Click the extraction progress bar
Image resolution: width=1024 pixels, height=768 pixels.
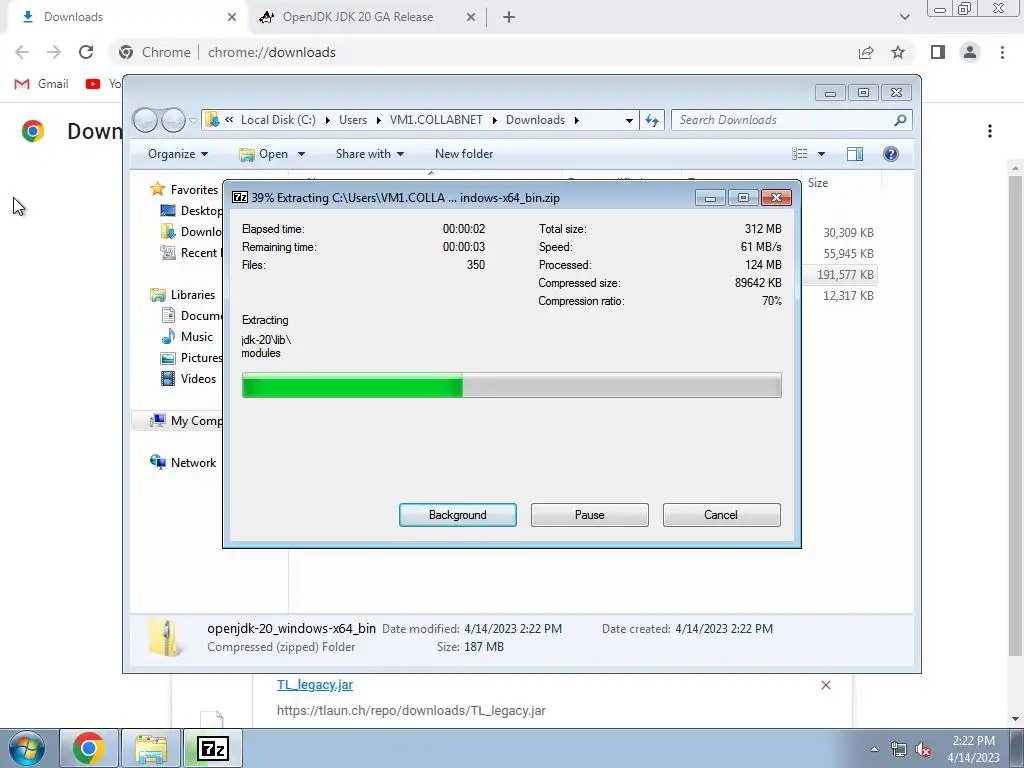[511, 385]
